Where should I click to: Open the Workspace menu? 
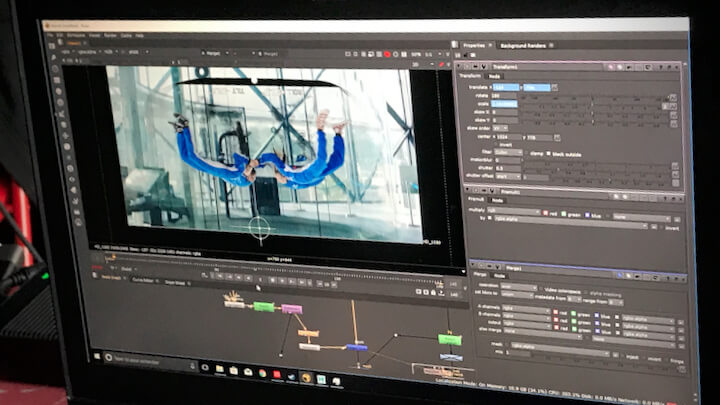pos(76,35)
